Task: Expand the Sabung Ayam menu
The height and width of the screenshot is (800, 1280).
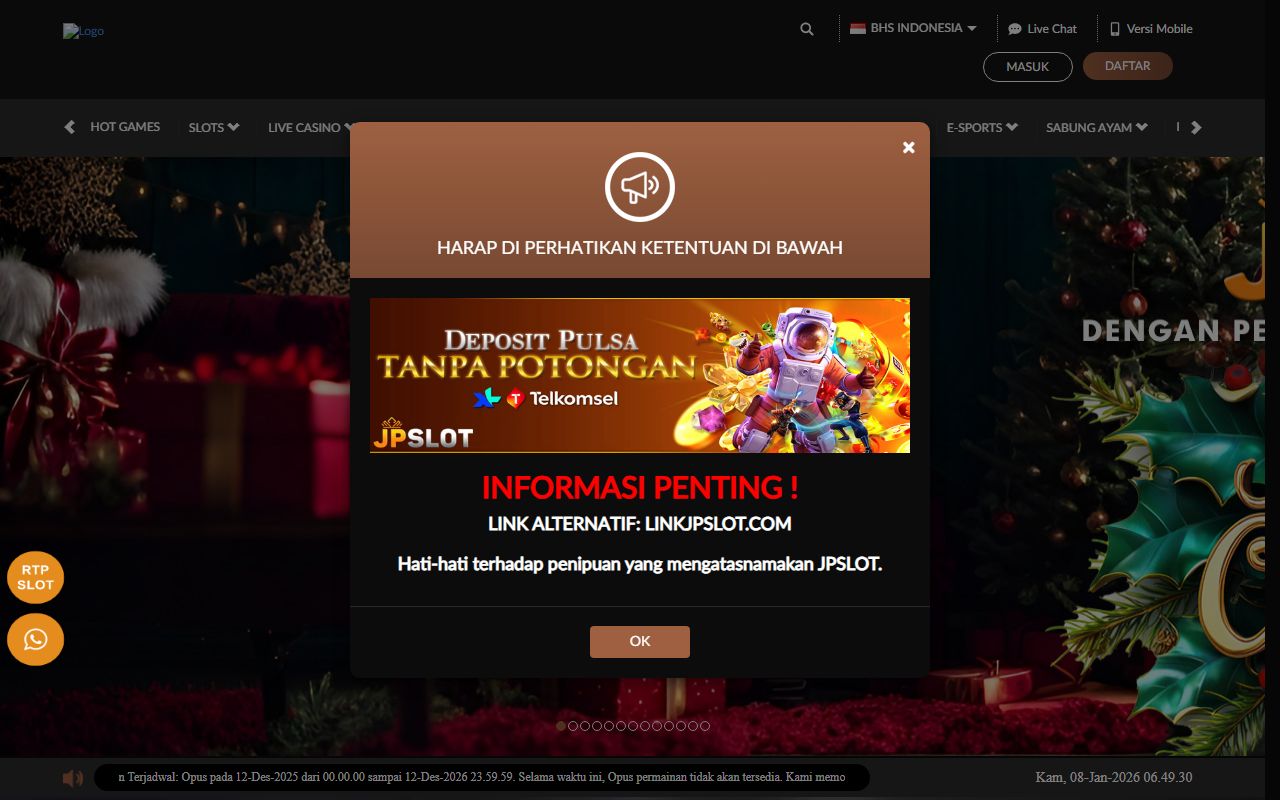Action: [x=1096, y=127]
